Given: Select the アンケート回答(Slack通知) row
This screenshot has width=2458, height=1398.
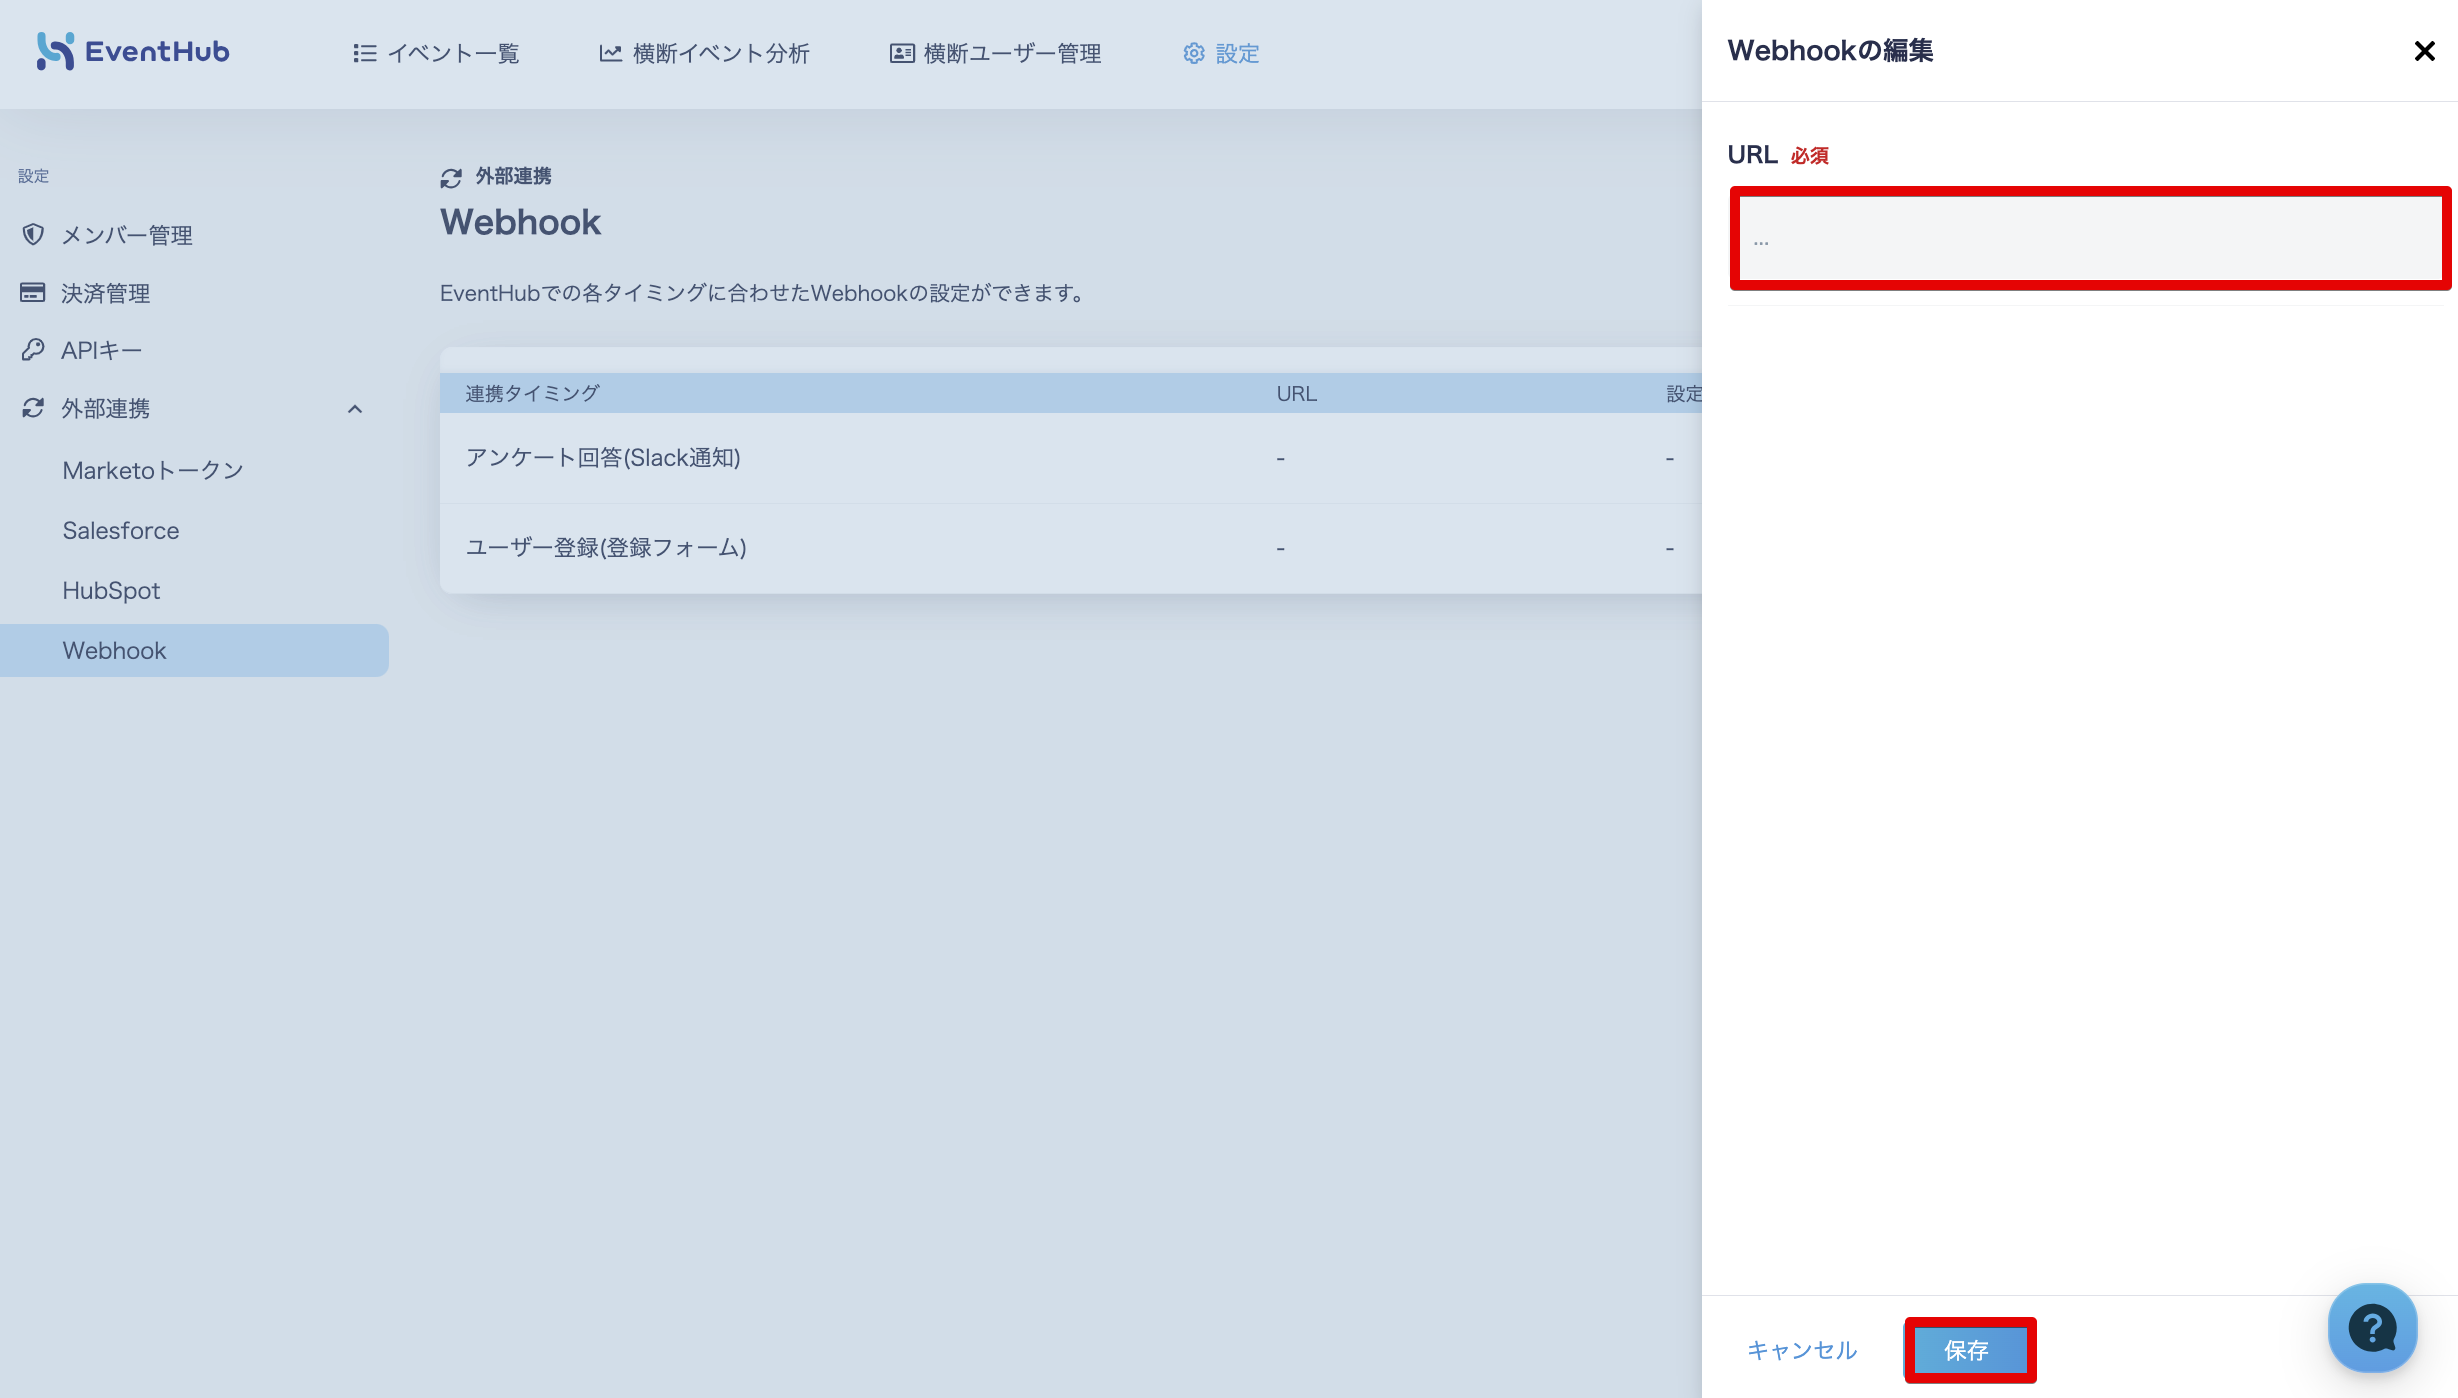Looking at the screenshot, I should (x=1071, y=458).
